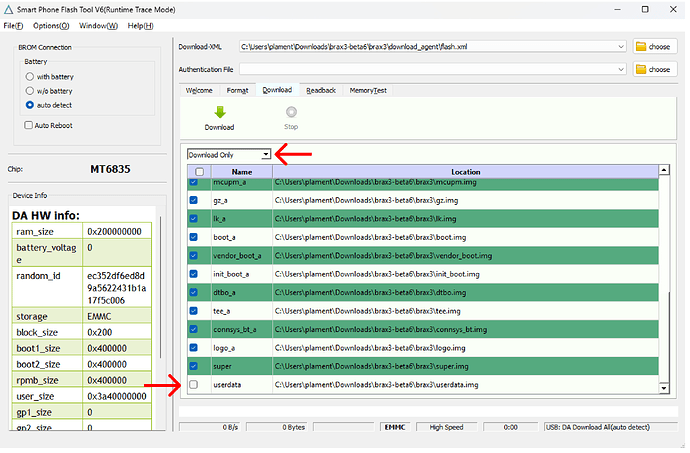
Task: Uncheck the tee_a partition checkbox
Action: pos(194,311)
